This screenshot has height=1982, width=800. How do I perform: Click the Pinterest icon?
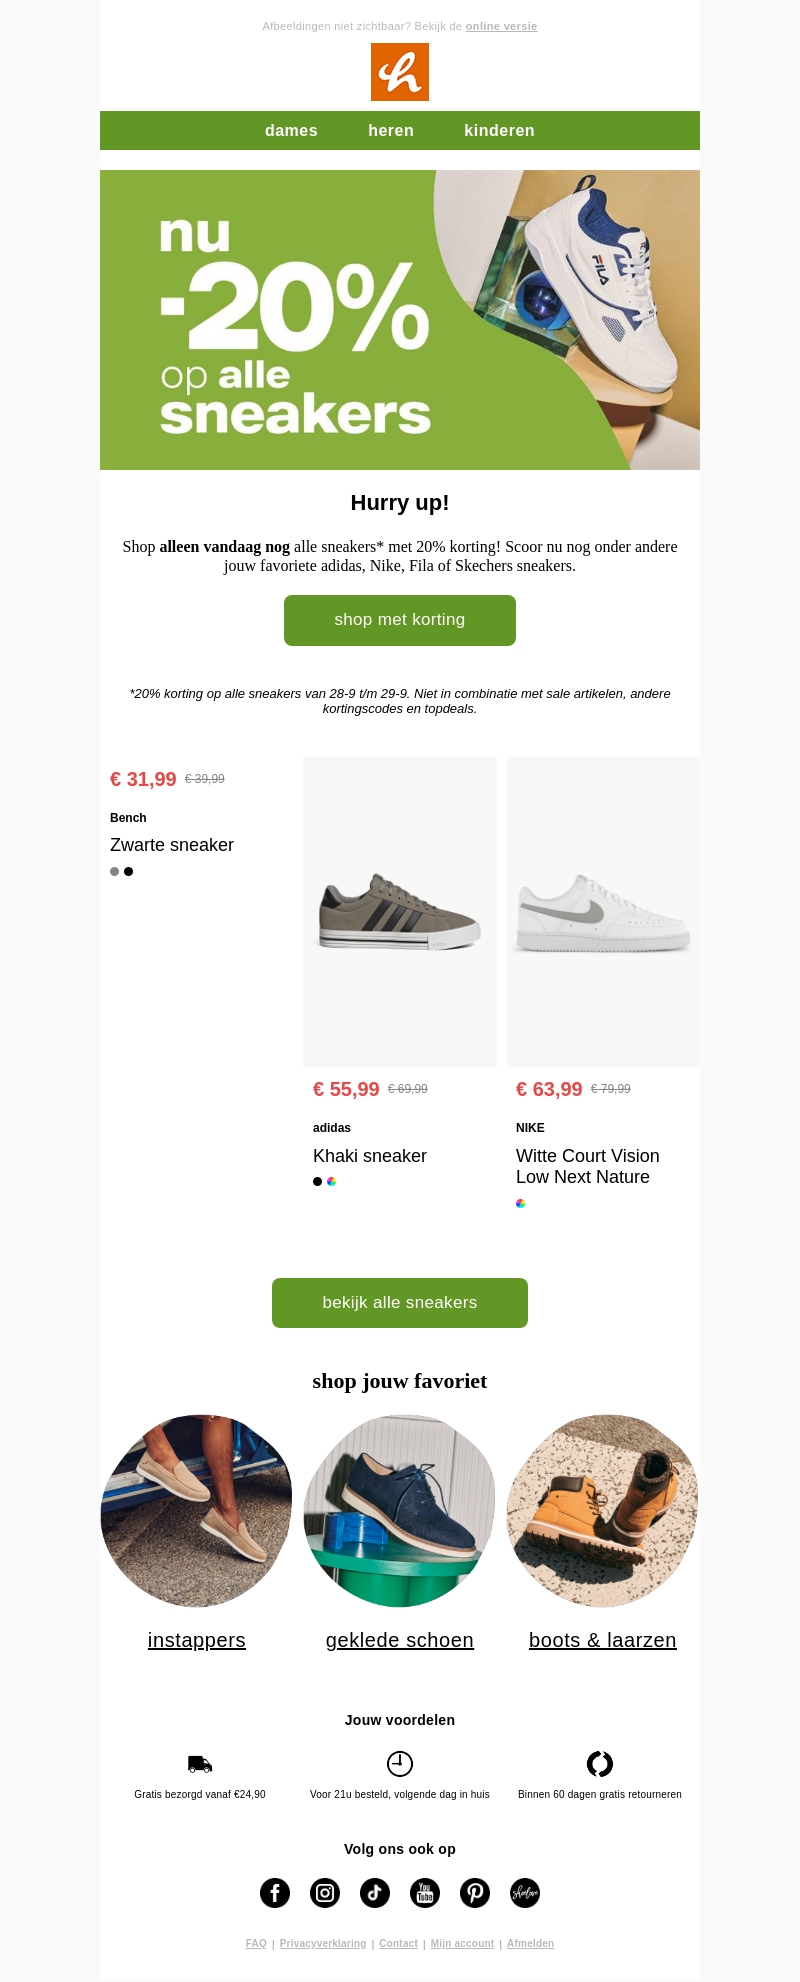point(475,1893)
